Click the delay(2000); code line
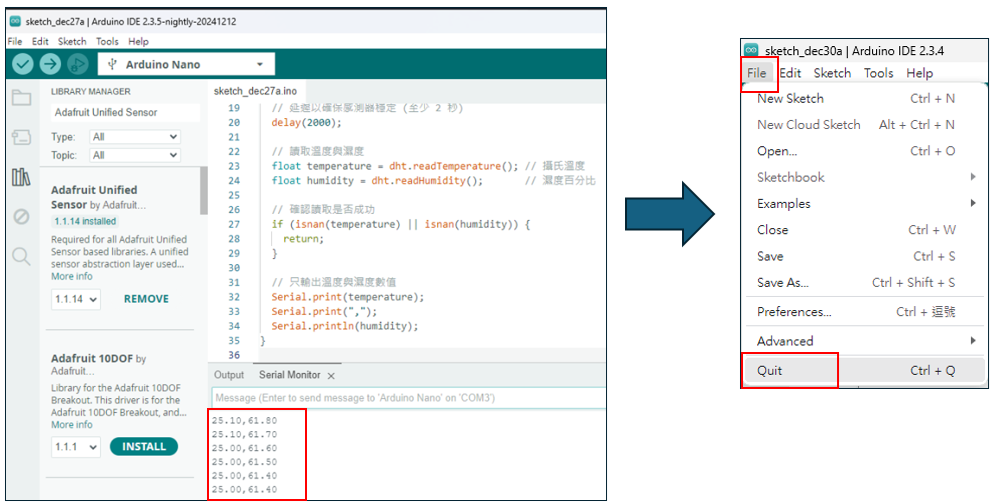Image resolution: width=992 pixels, height=504 pixels. (x=306, y=122)
